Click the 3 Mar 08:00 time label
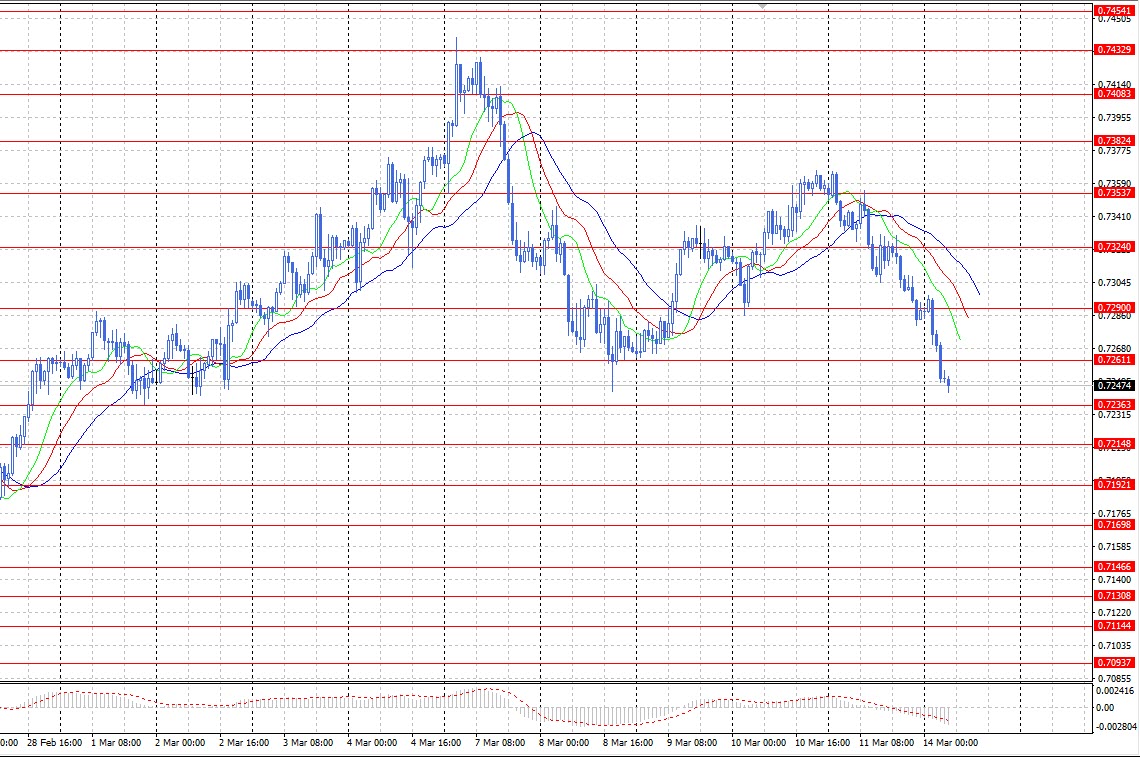1140x757 pixels. point(308,743)
